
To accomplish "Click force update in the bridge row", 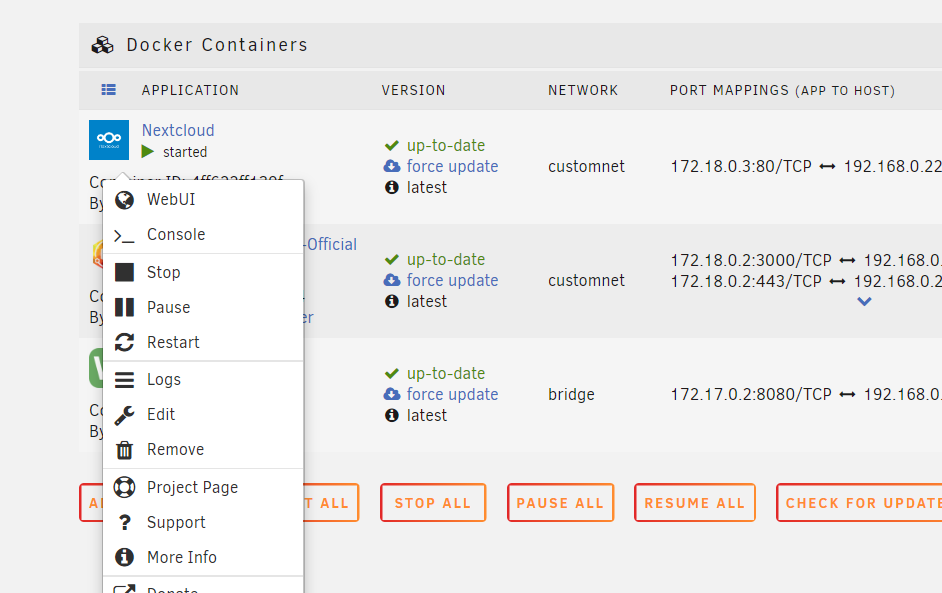I will pyautogui.click(x=452, y=395).
